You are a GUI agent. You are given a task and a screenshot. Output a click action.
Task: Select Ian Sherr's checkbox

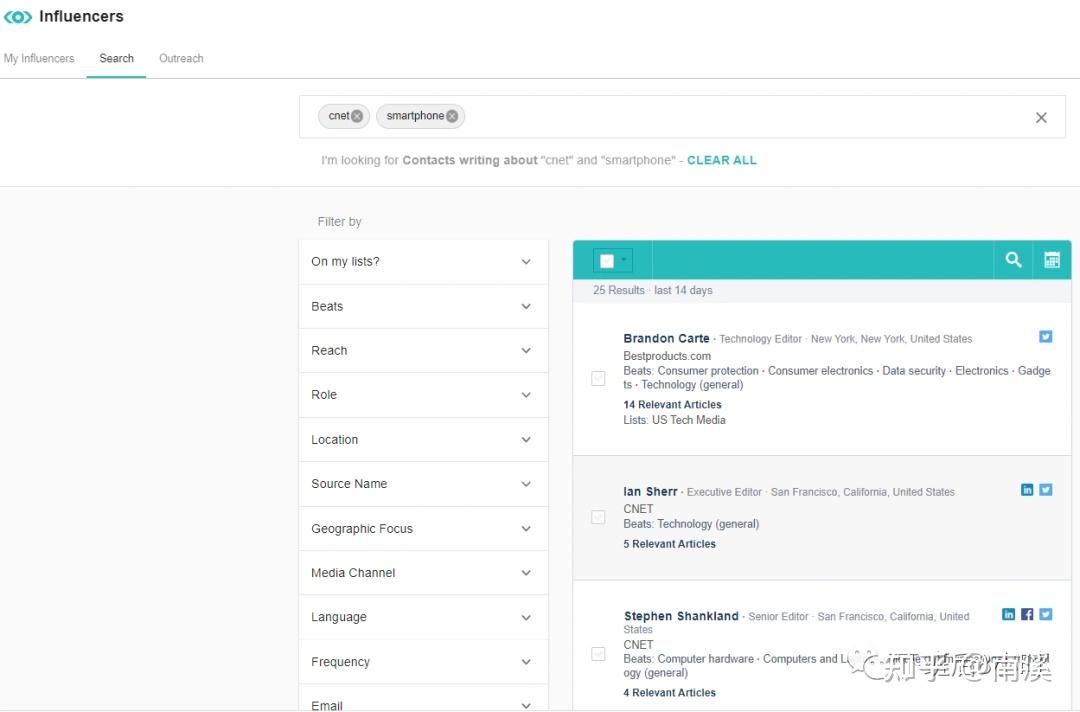point(598,517)
